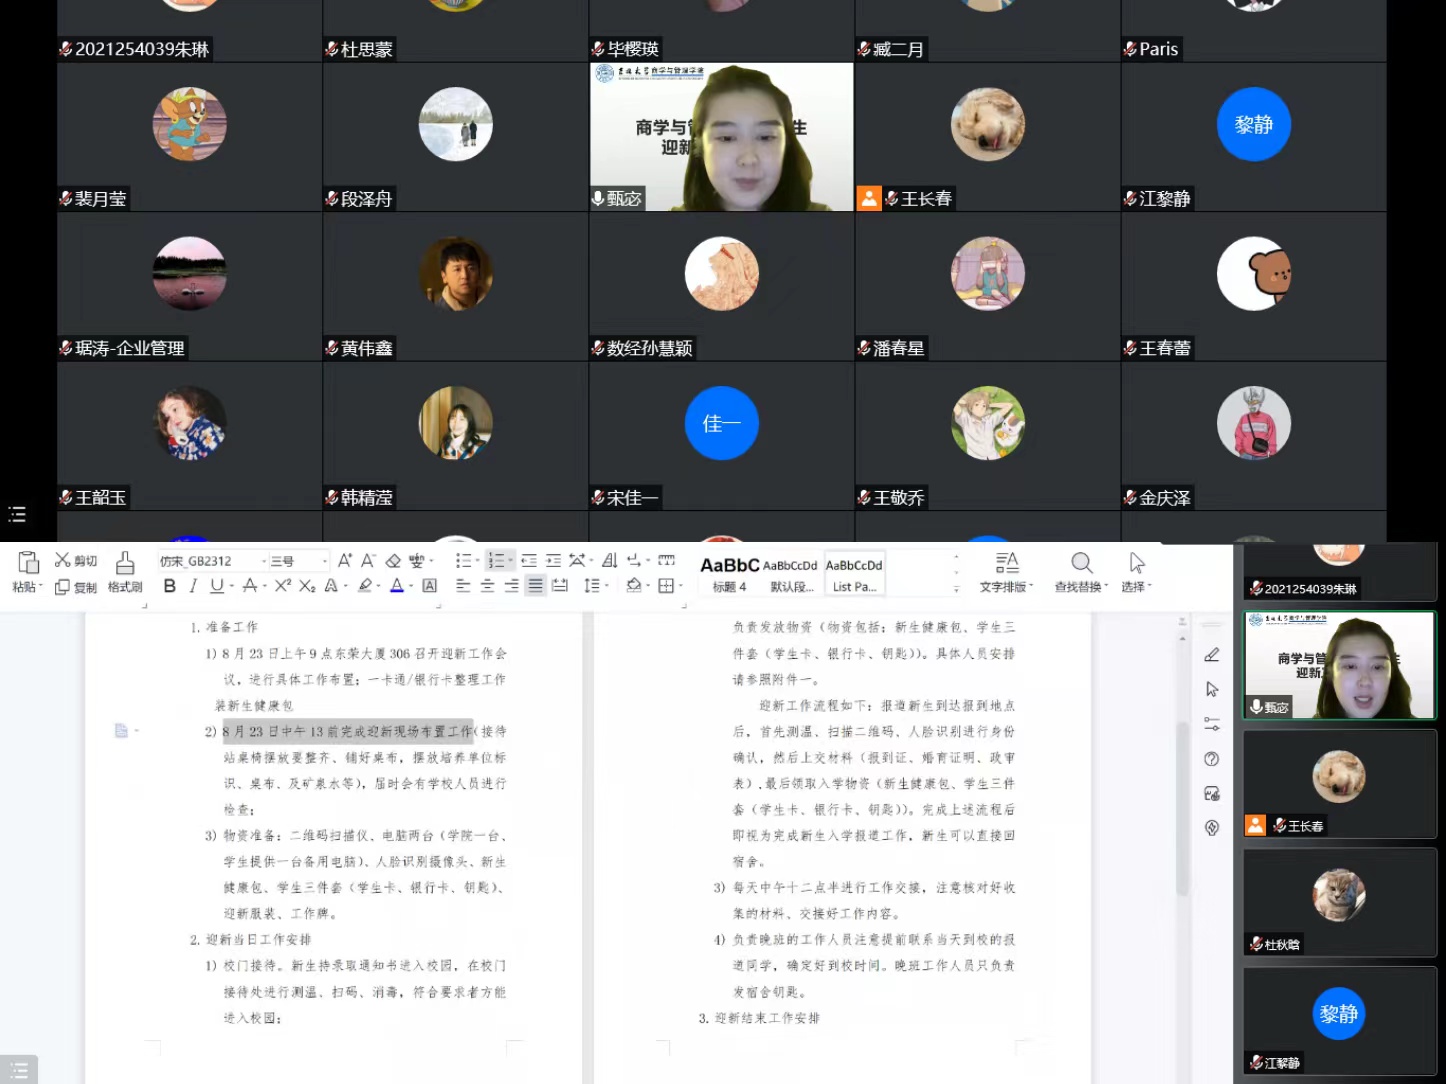Apply the 标题 4 heading style

[x=729, y=574]
